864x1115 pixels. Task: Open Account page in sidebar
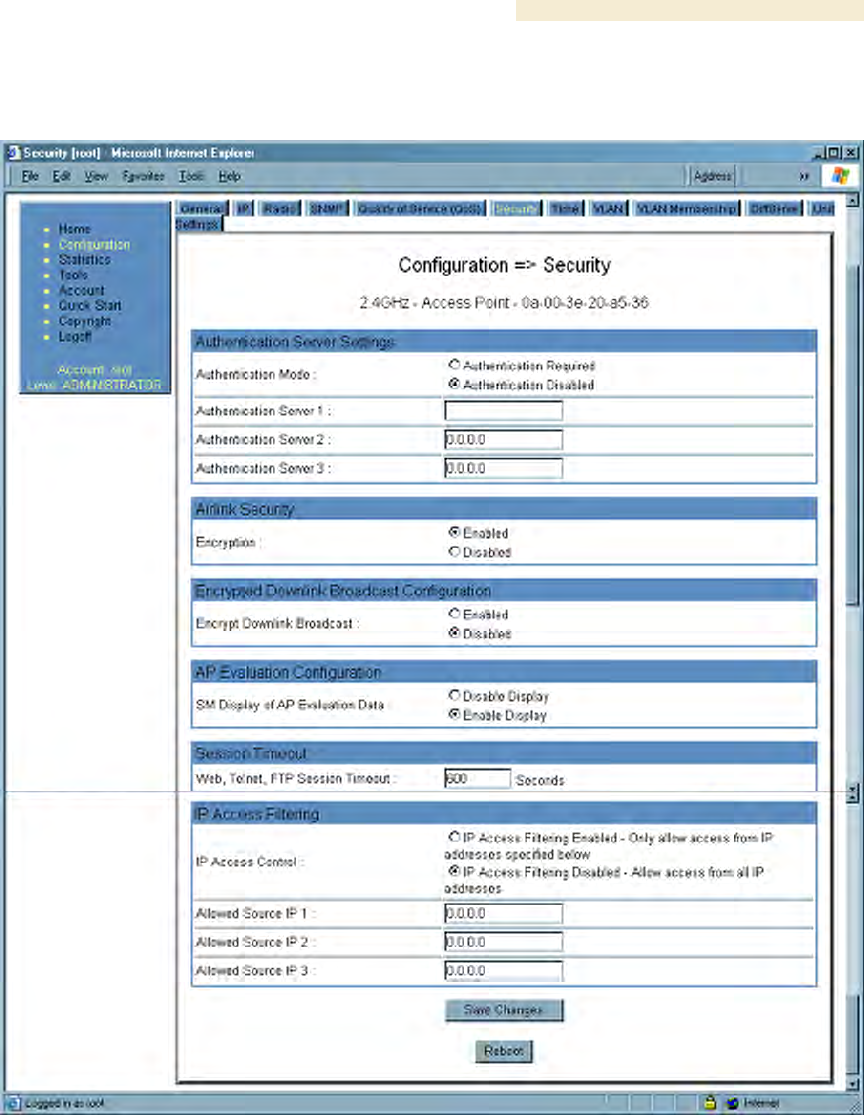coord(81,290)
